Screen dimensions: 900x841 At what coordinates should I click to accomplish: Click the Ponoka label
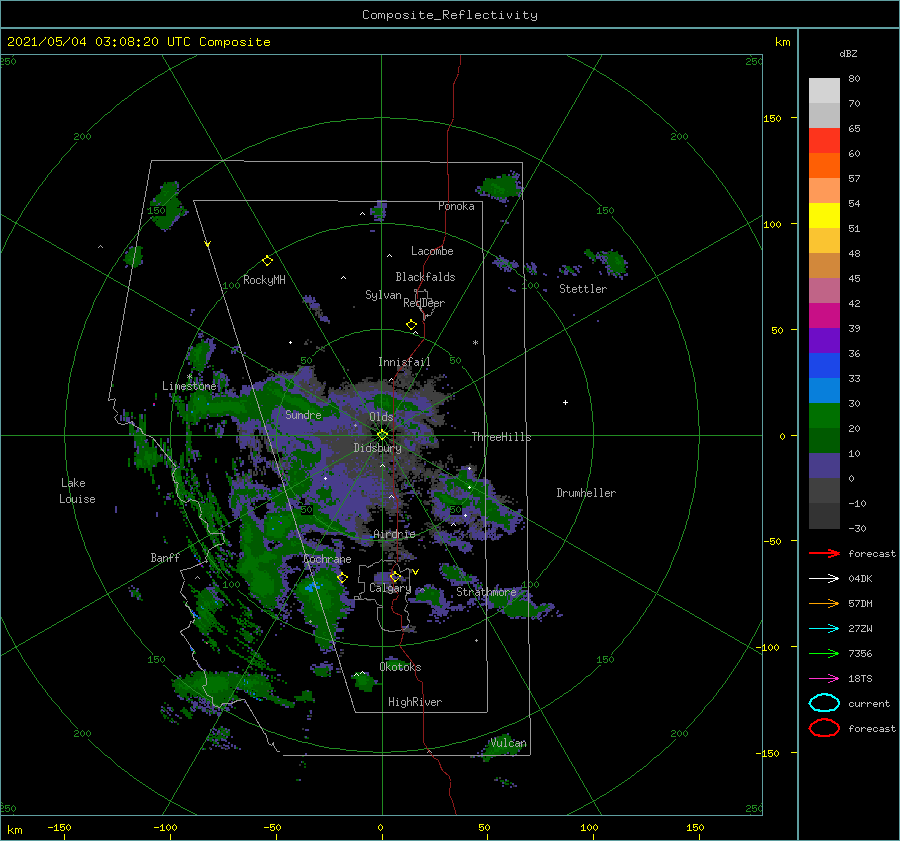tap(456, 206)
